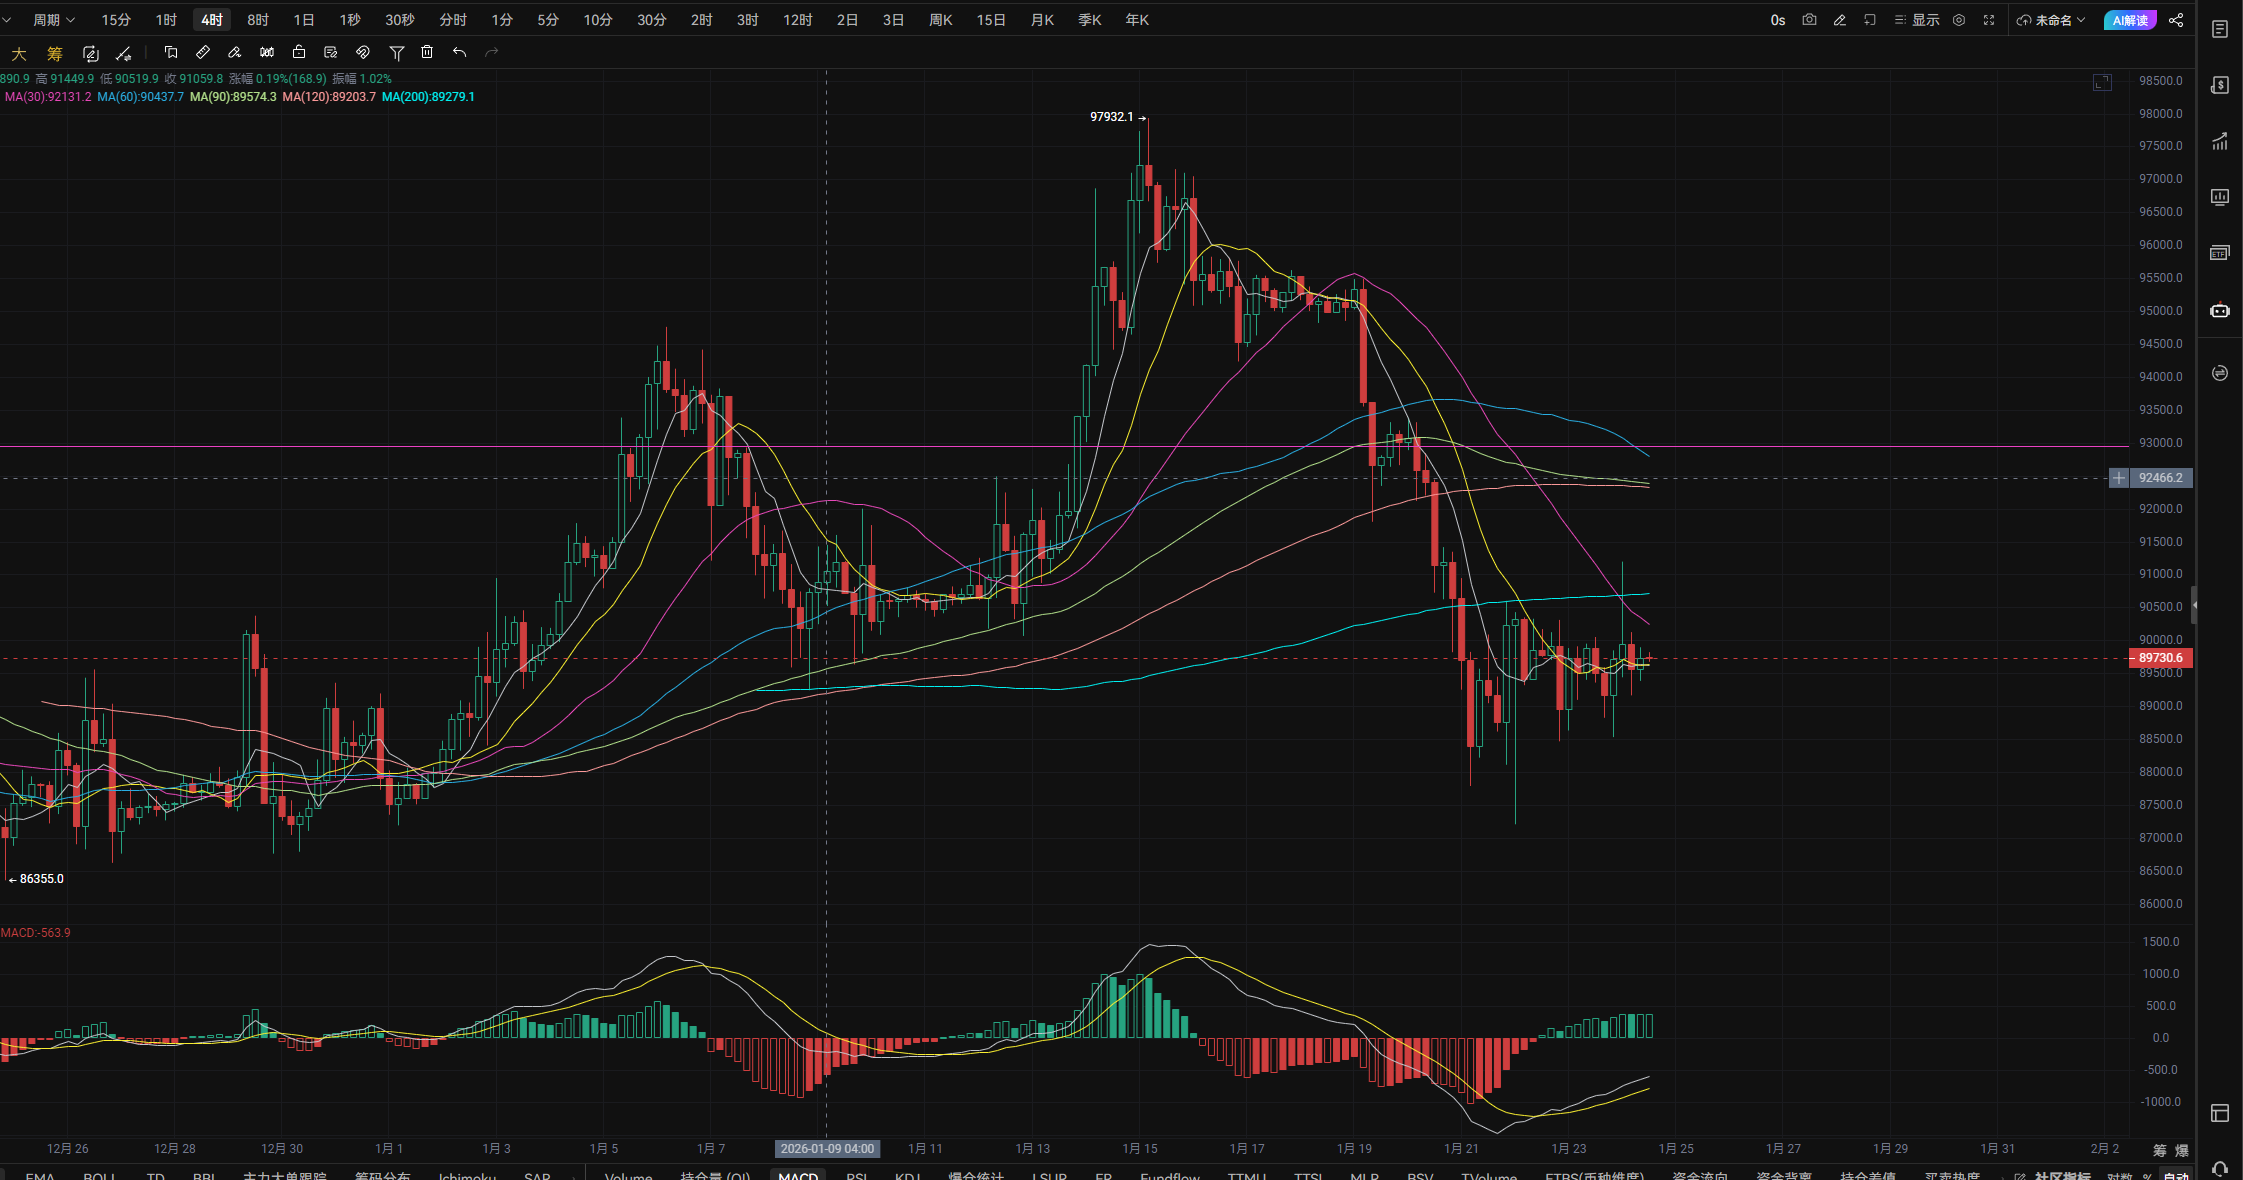Click the share icon
This screenshot has height=1180, width=2243.
click(x=2176, y=20)
